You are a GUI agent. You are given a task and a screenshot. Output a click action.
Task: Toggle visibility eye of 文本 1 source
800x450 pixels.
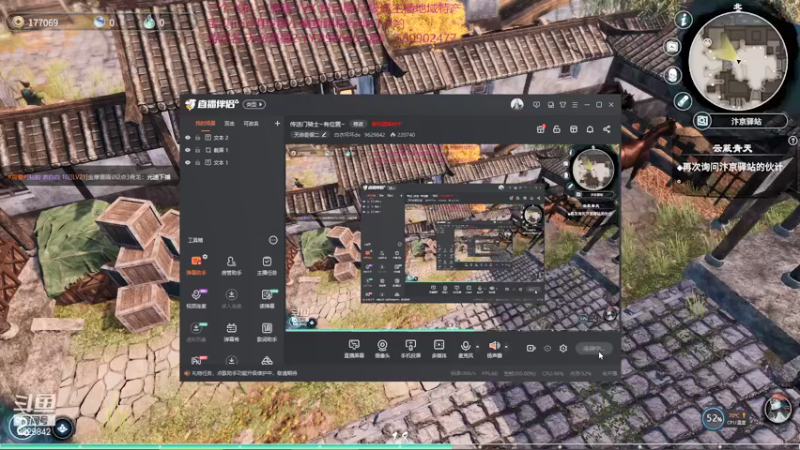[188, 162]
